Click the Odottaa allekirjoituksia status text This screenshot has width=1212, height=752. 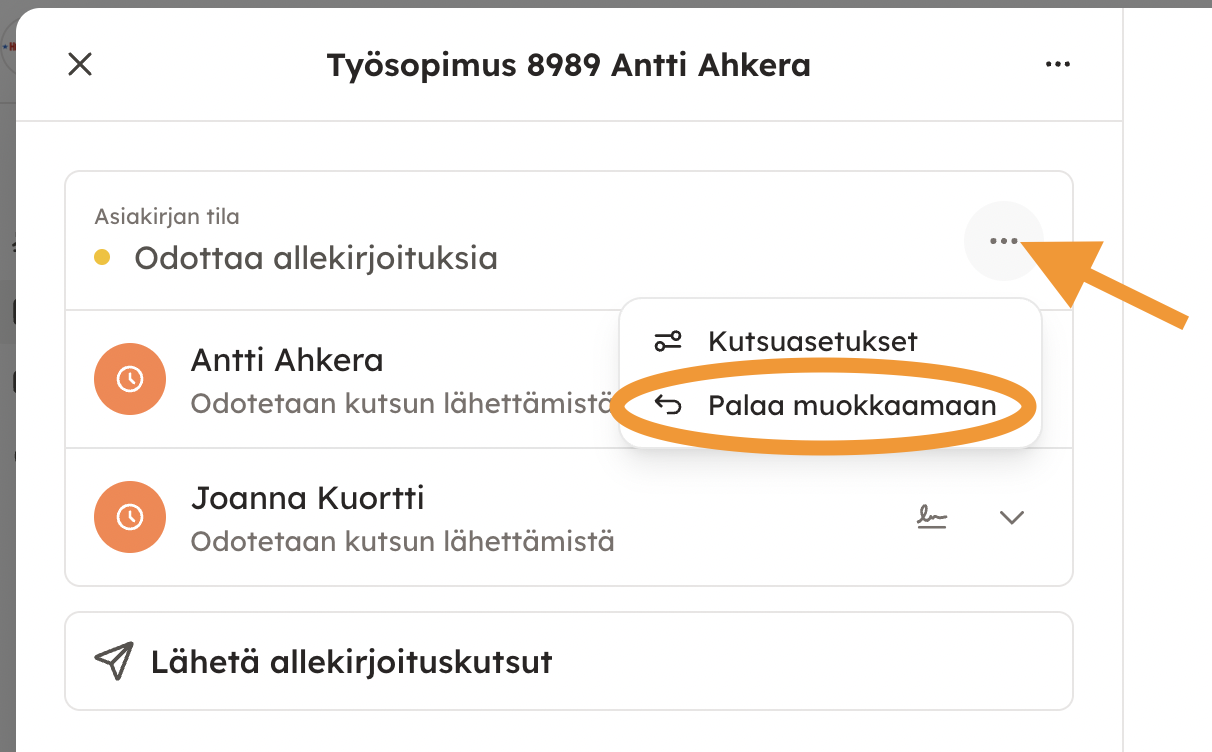(316, 258)
